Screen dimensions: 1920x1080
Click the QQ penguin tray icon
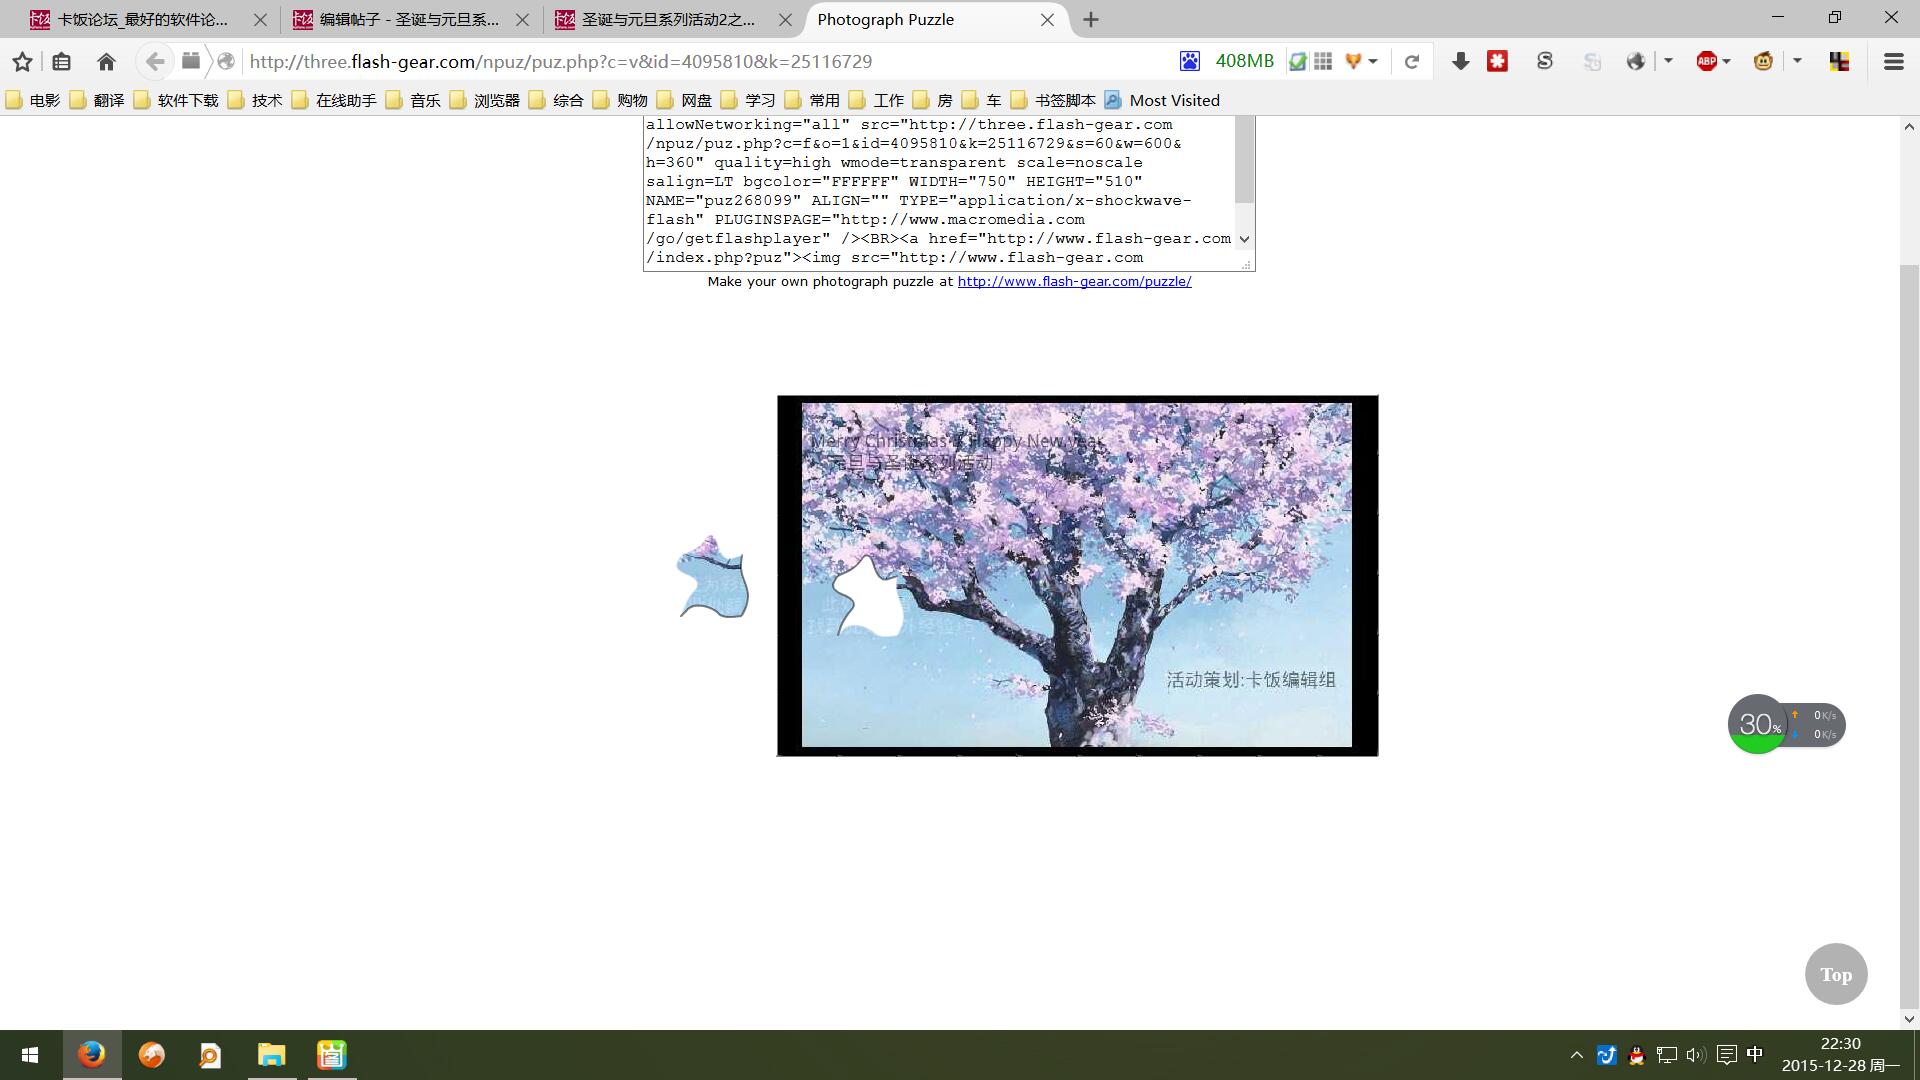pyautogui.click(x=1636, y=1055)
